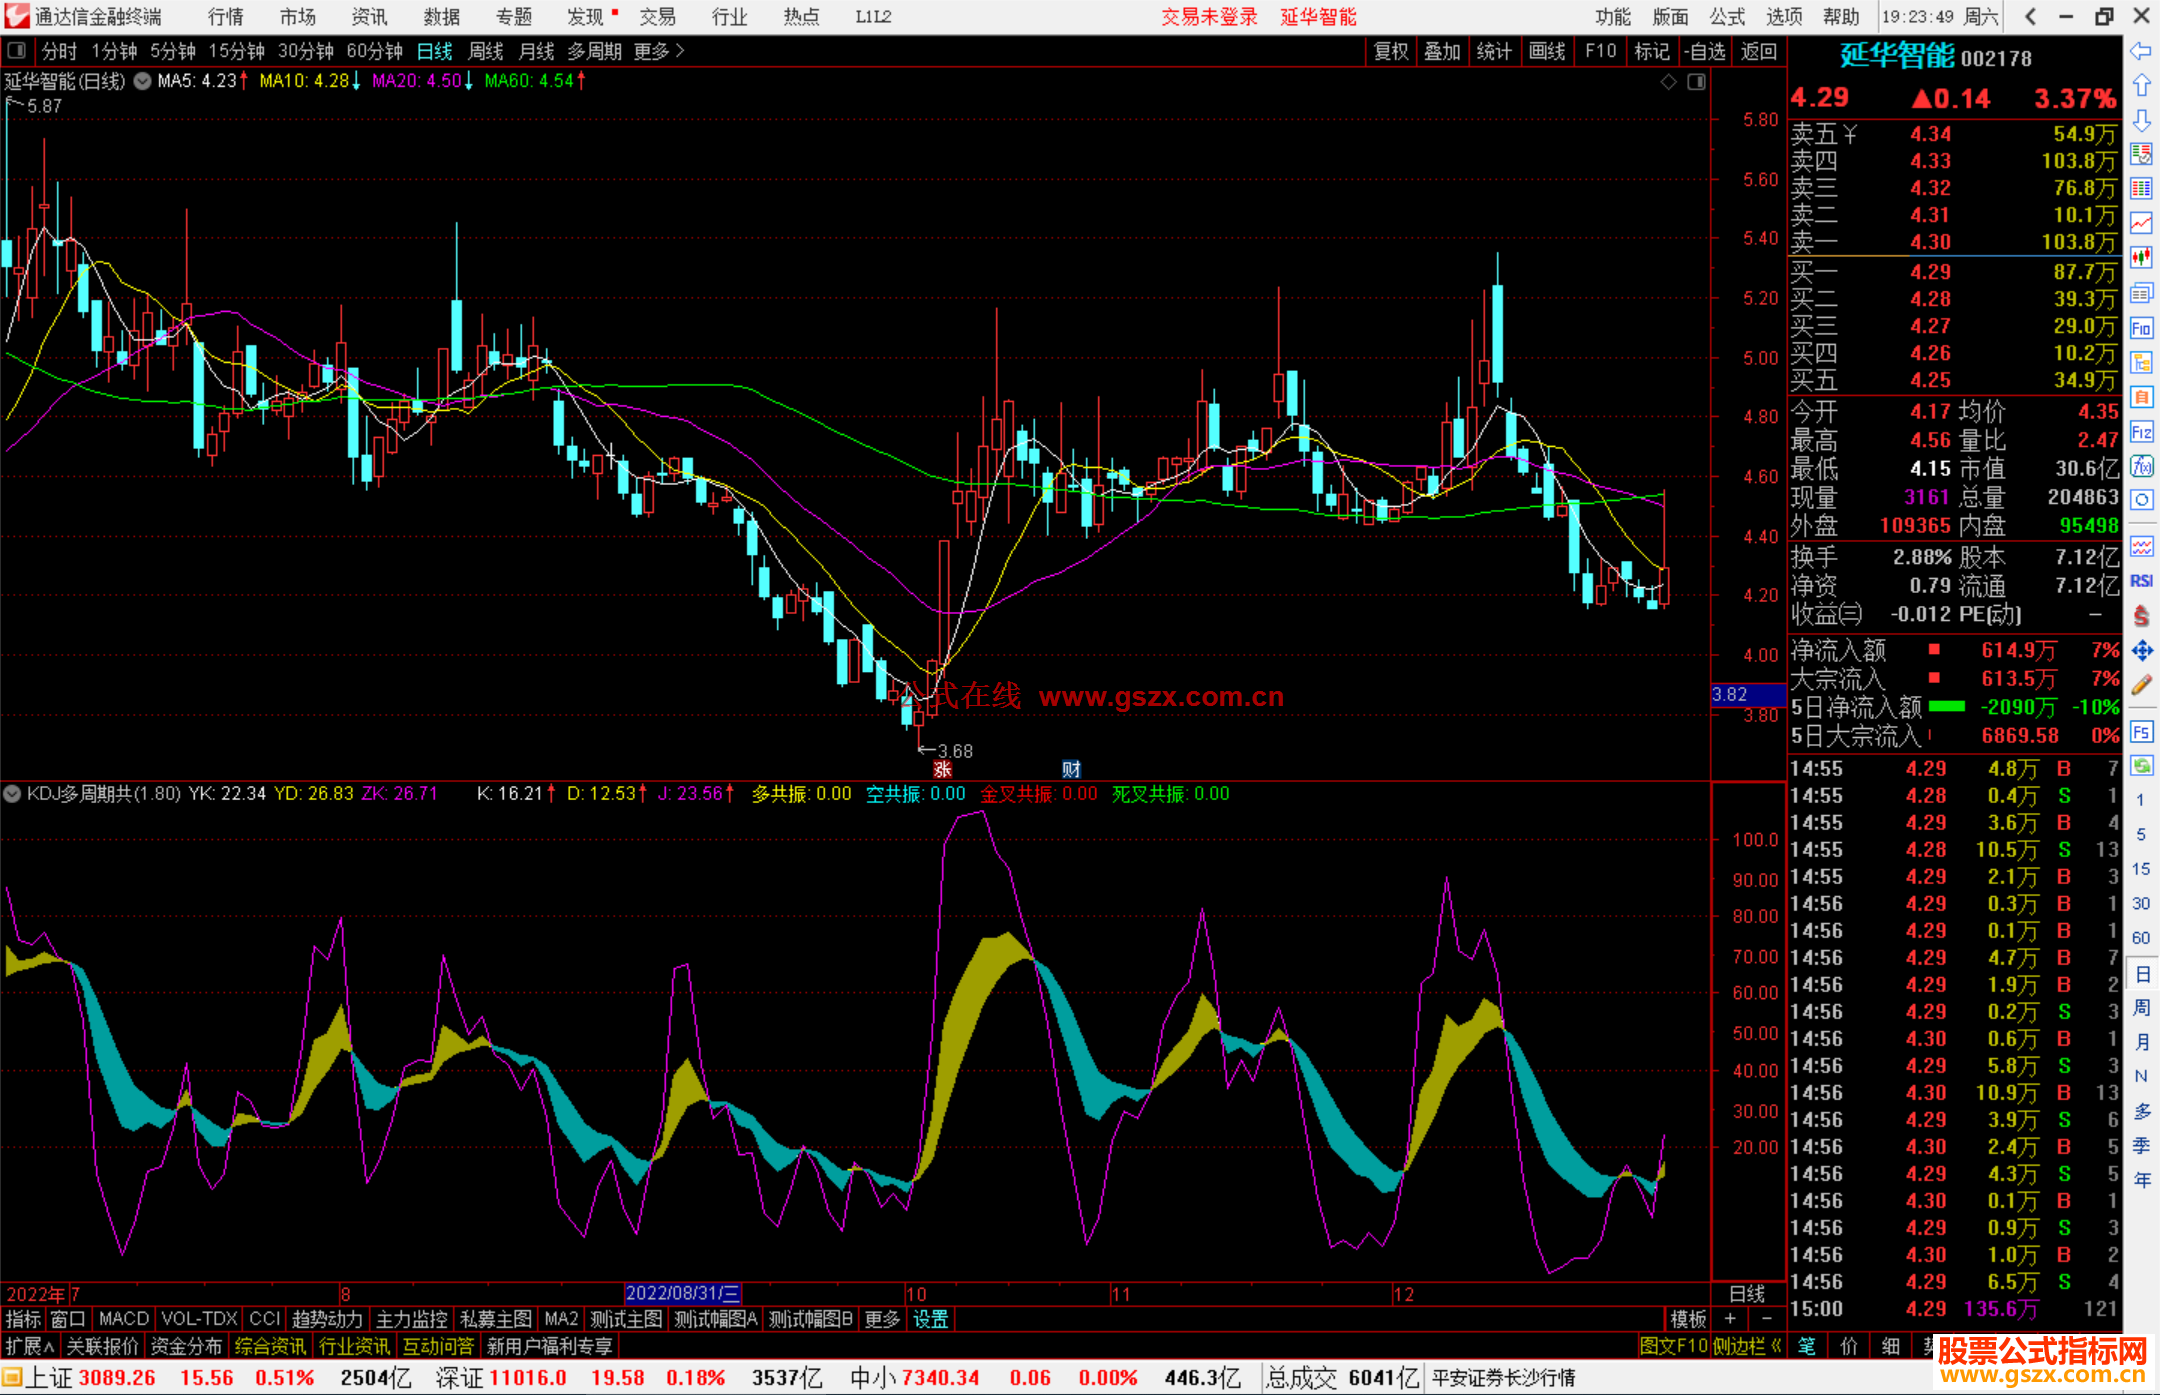Click 返回 to go back

[1758, 51]
